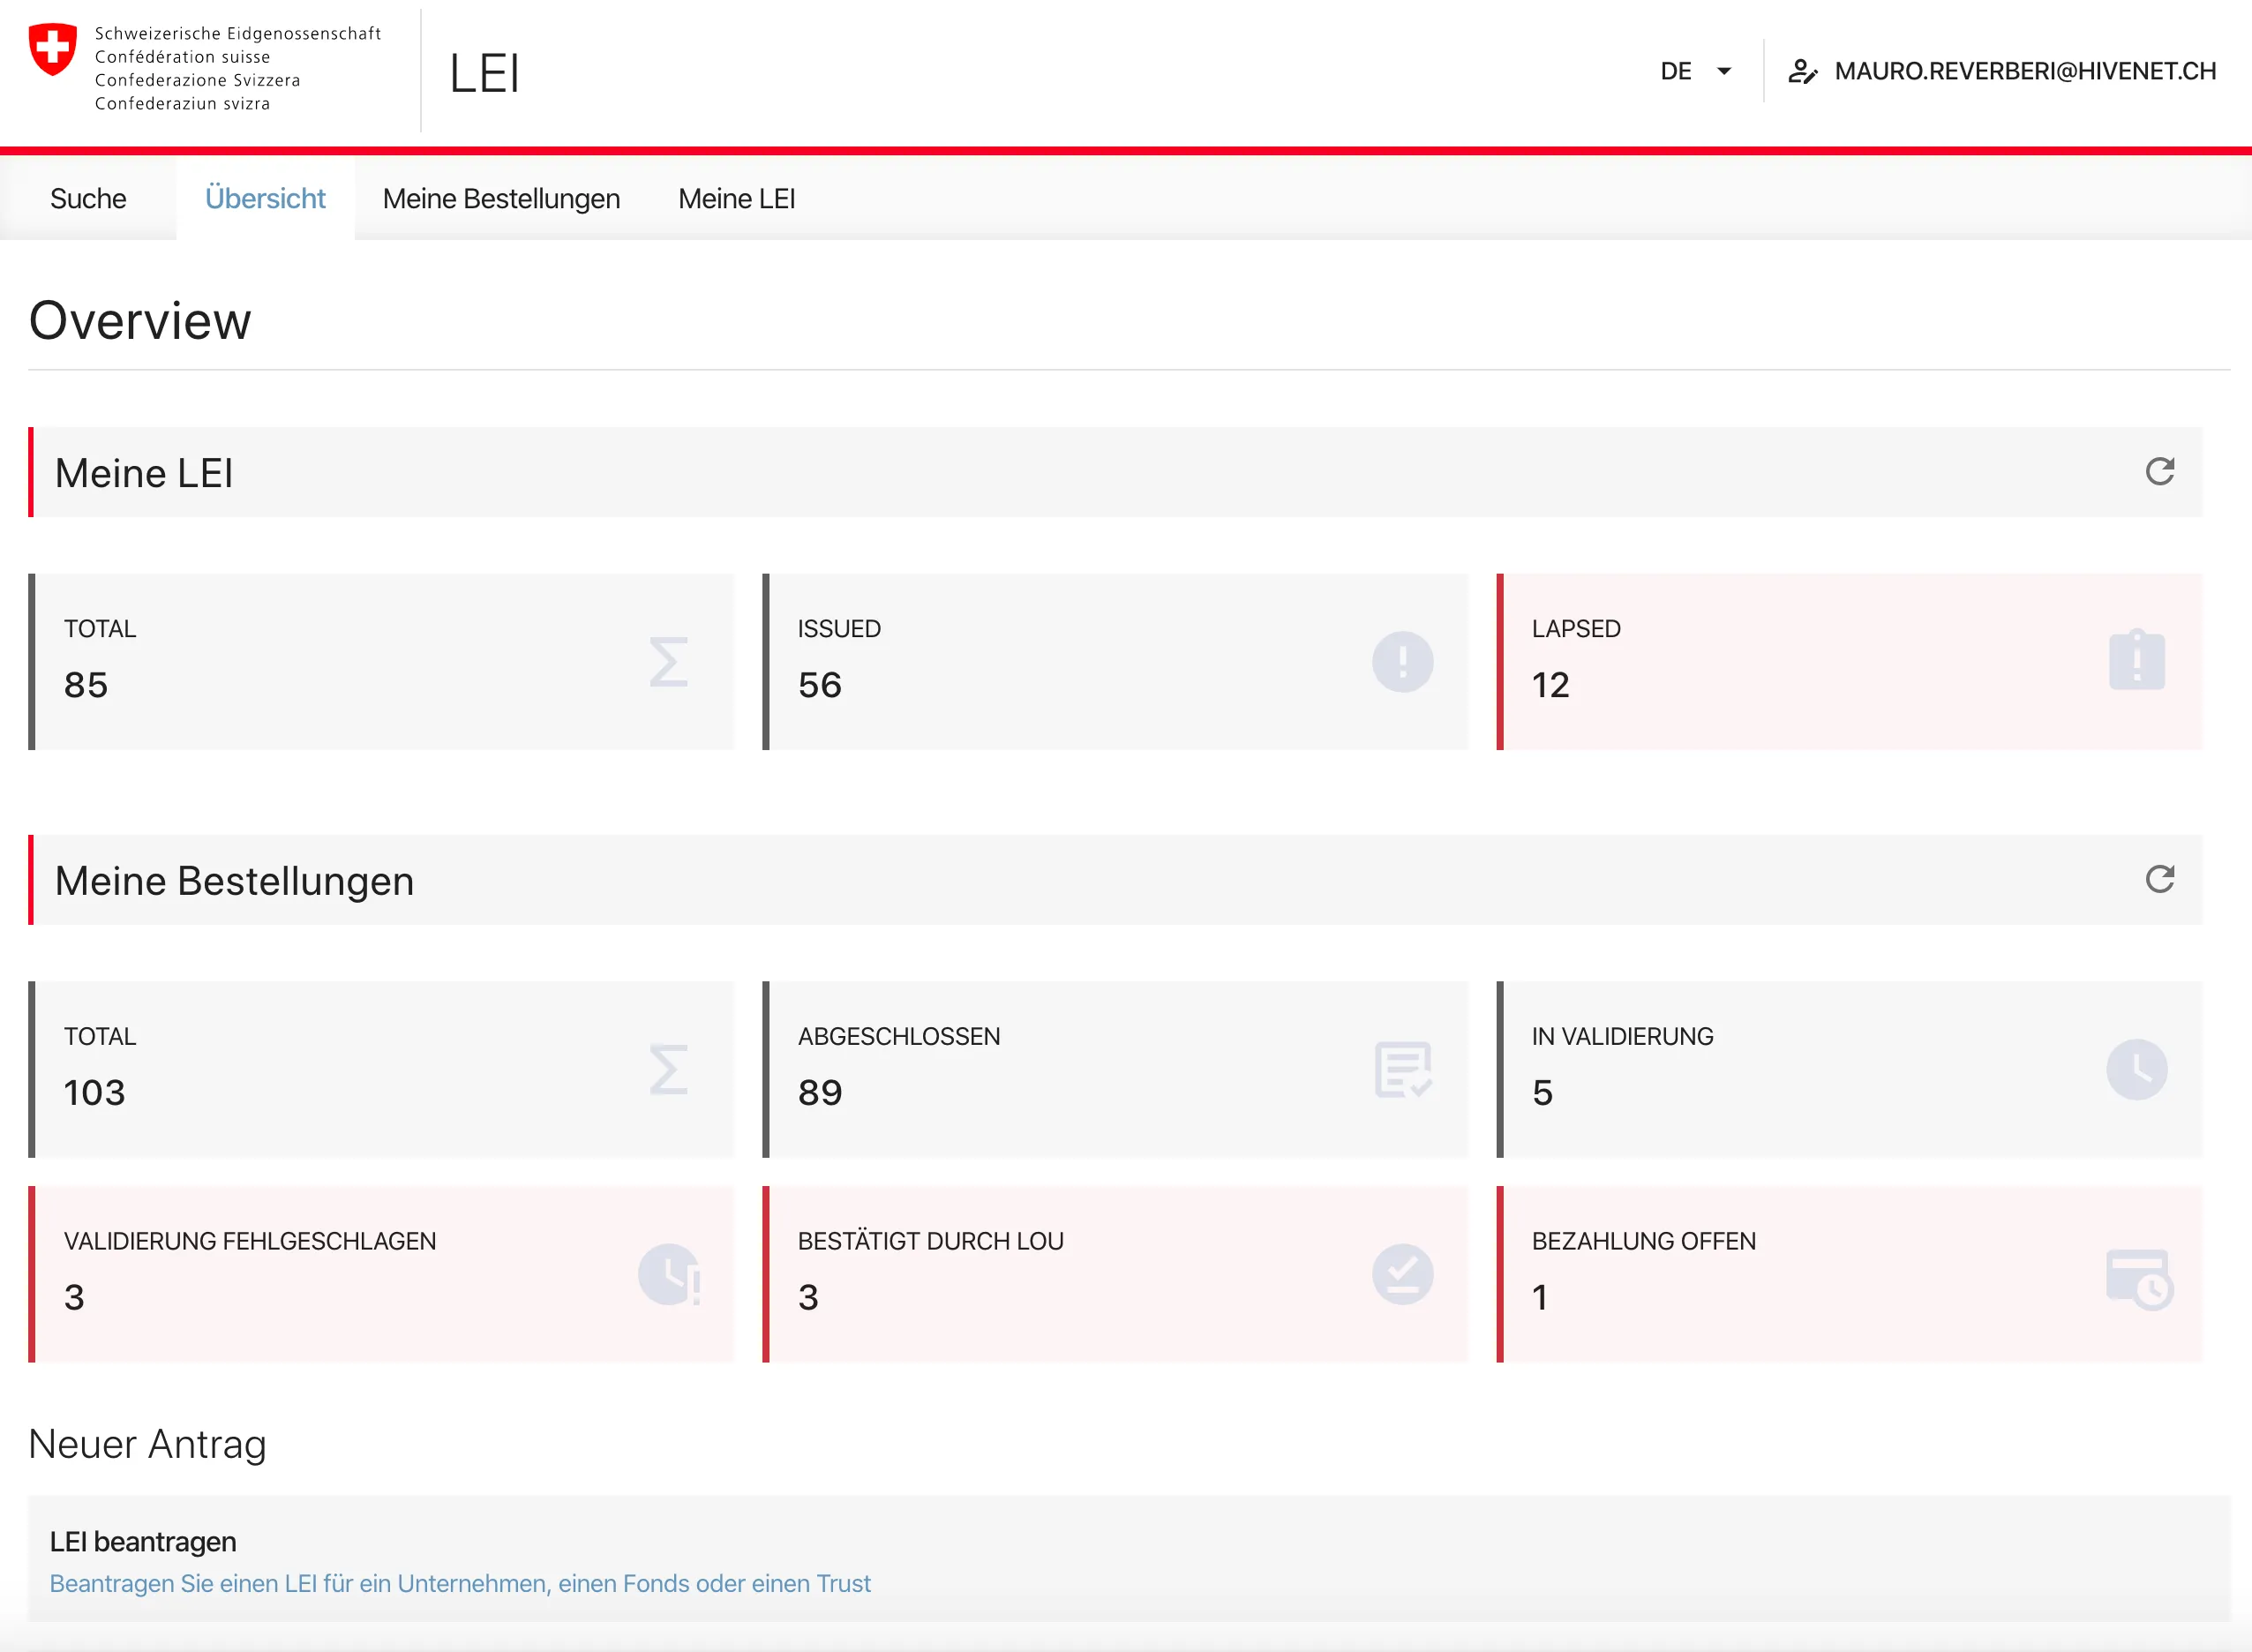Switch to the Meine LEI tab
The height and width of the screenshot is (1652, 2252).
coord(737,198)
